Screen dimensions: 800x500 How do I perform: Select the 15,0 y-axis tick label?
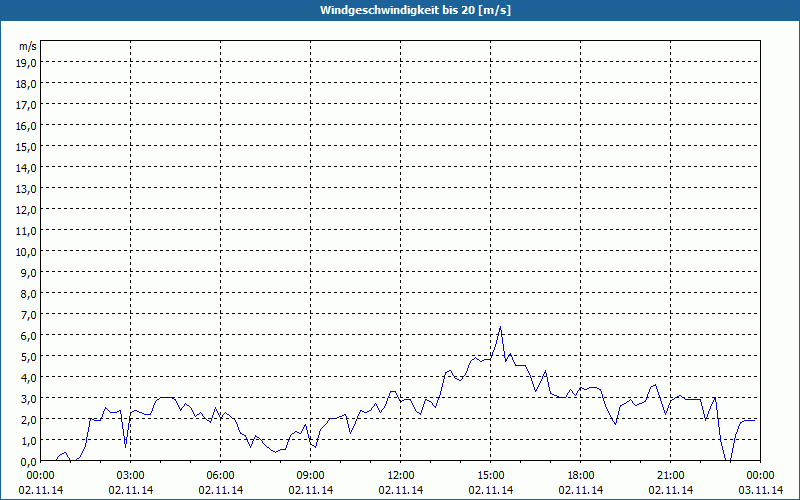(26, 146)
